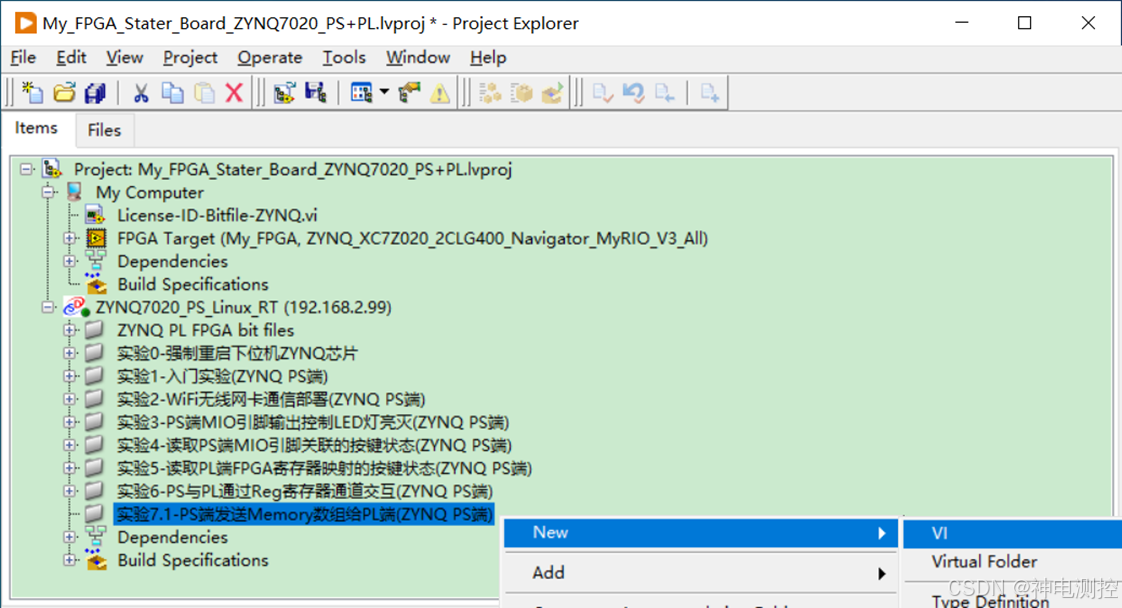Switch to the Files tab
1122x608 pixels.
104,130
